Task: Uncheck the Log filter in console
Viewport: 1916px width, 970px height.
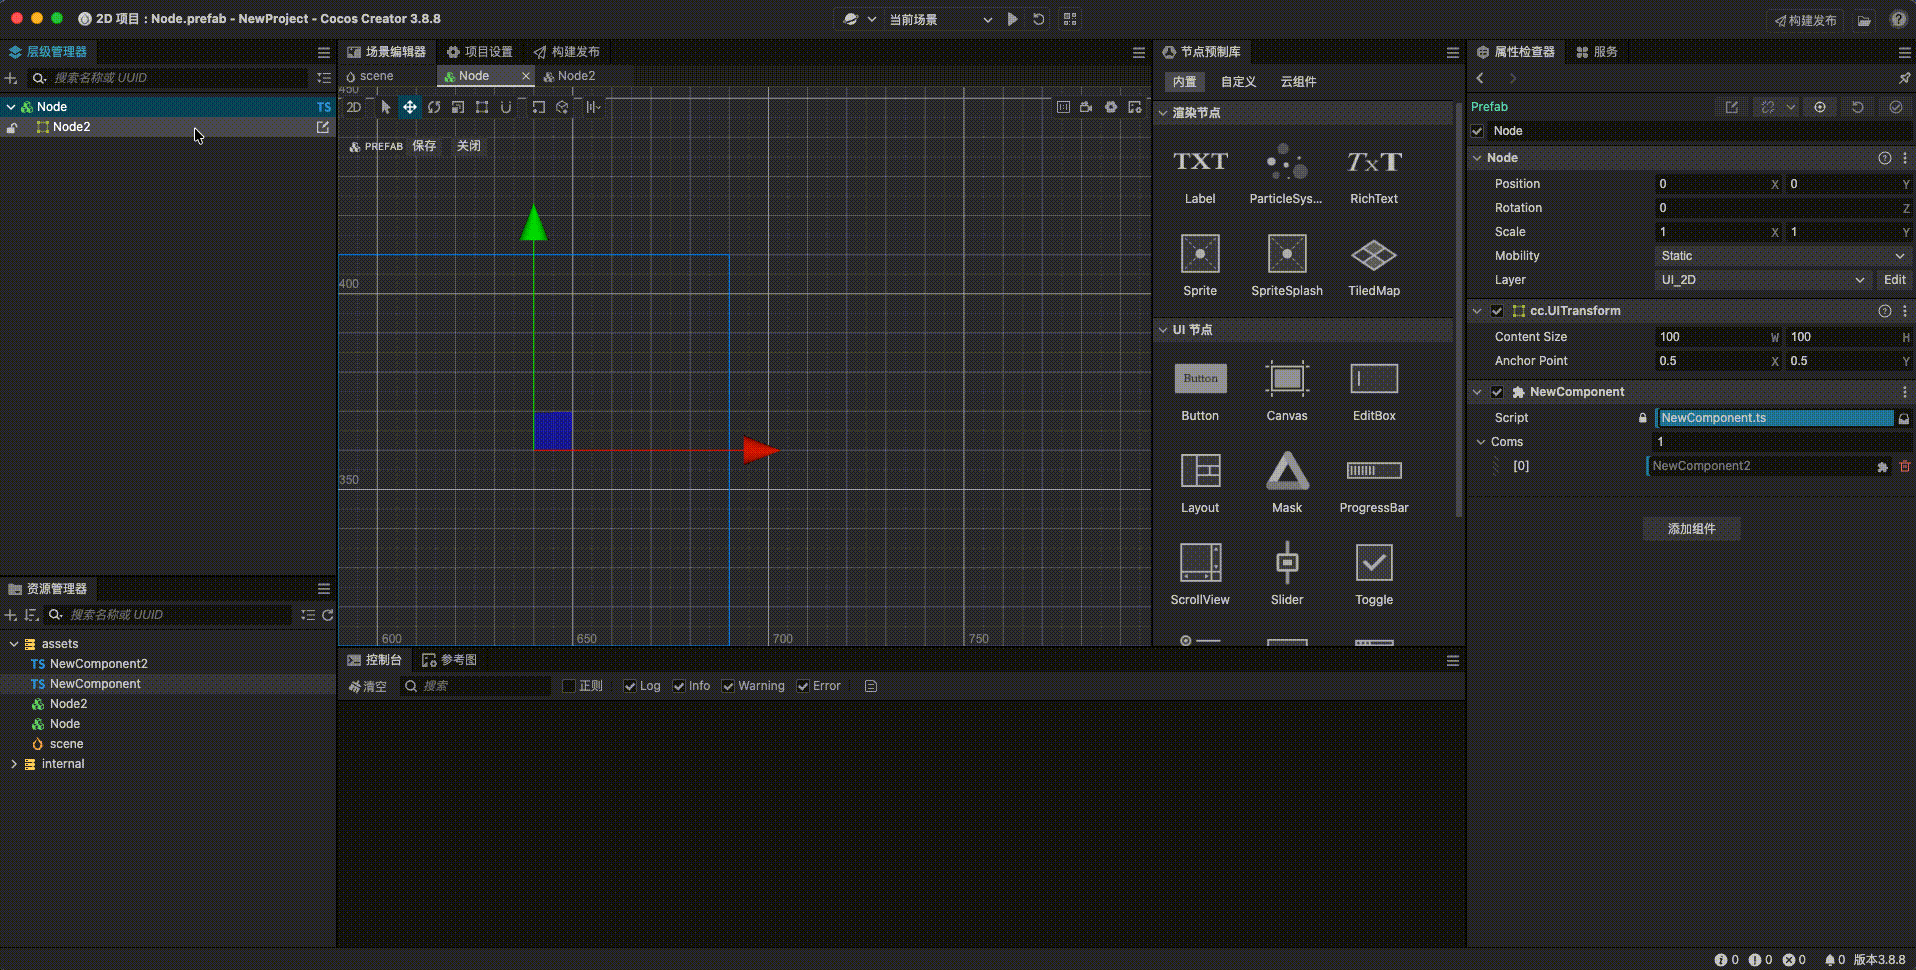Action: pos(630,686)
